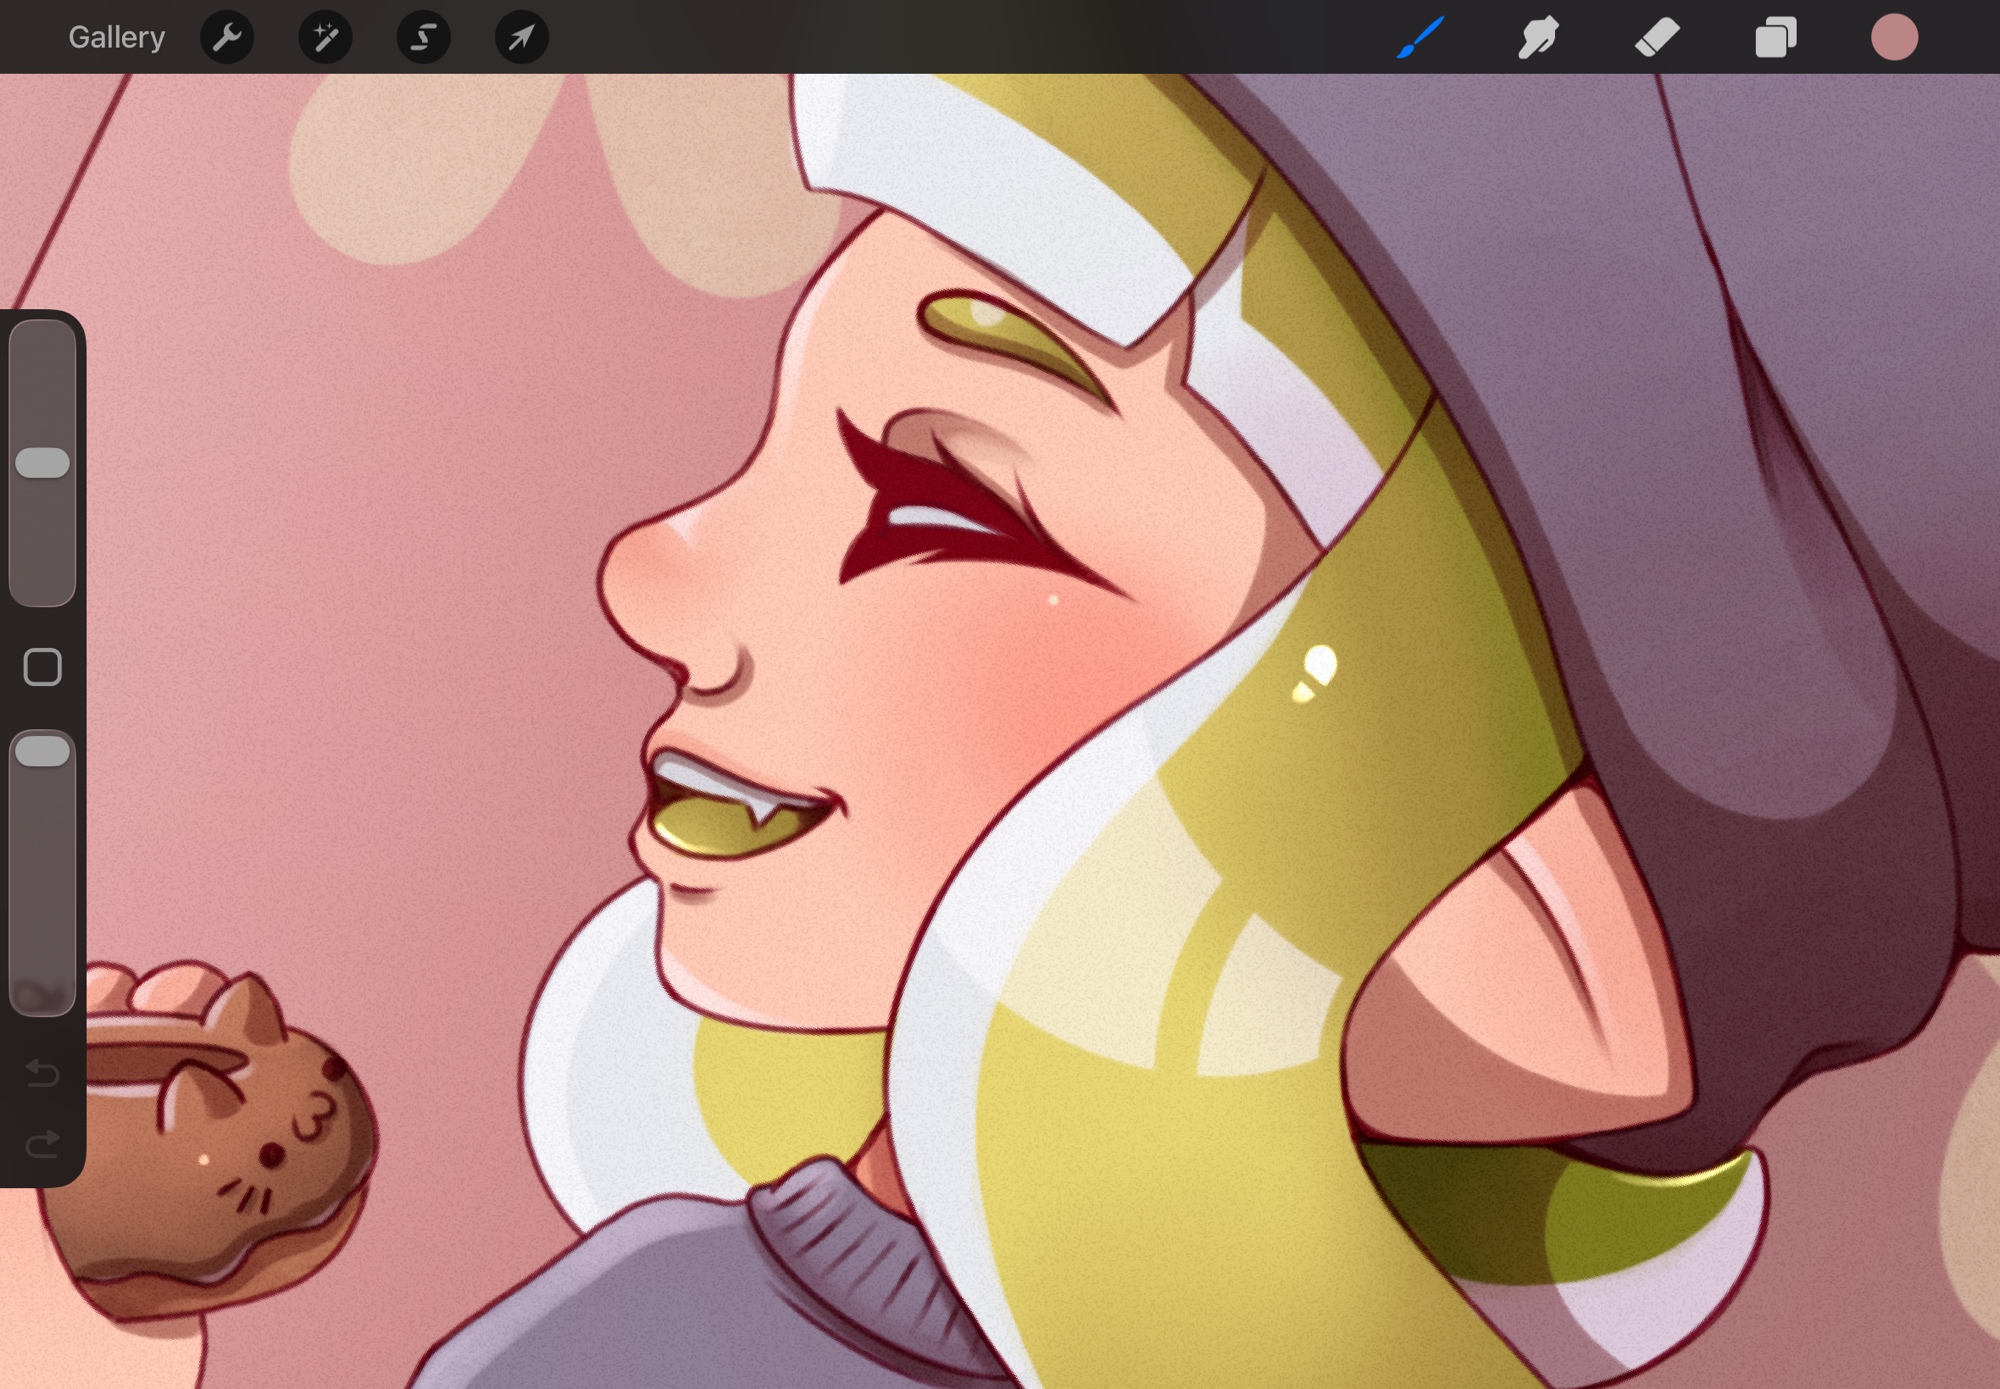2000x1389 pixels.
Task: Tap the Redo arrow in sidebar
Action: (42, 1143)
